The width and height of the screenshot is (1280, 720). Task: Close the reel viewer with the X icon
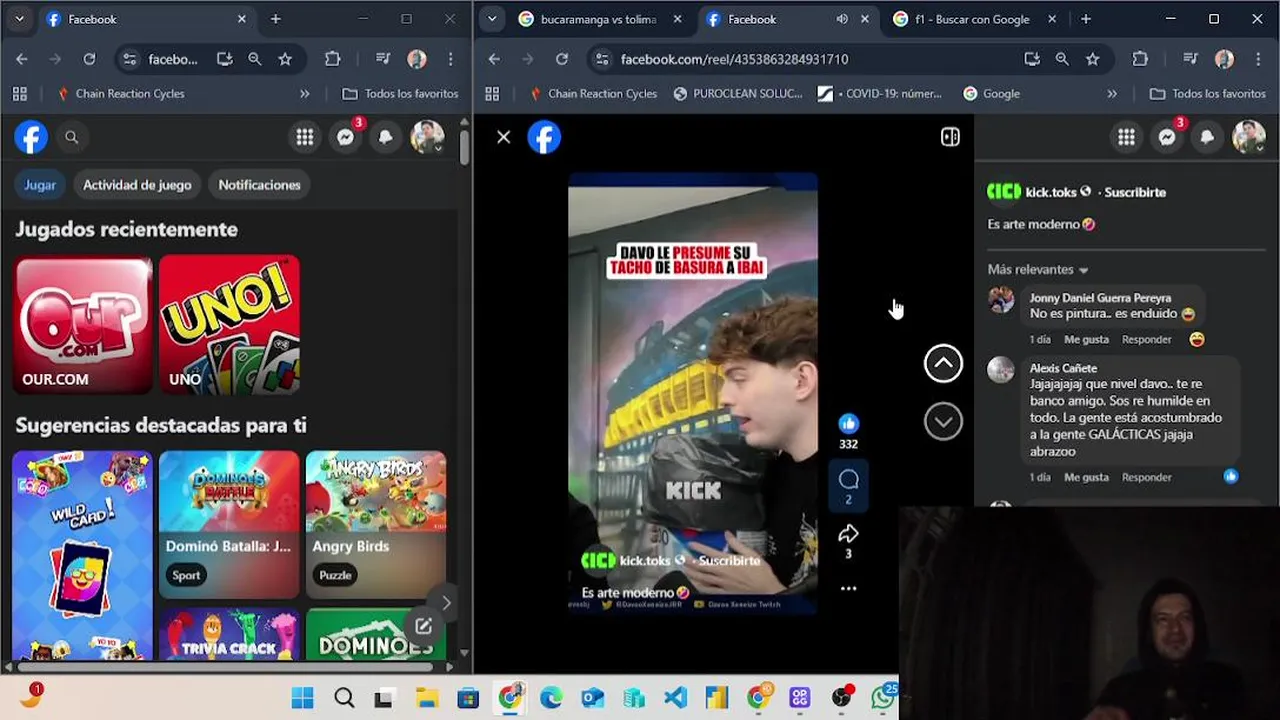504,137
